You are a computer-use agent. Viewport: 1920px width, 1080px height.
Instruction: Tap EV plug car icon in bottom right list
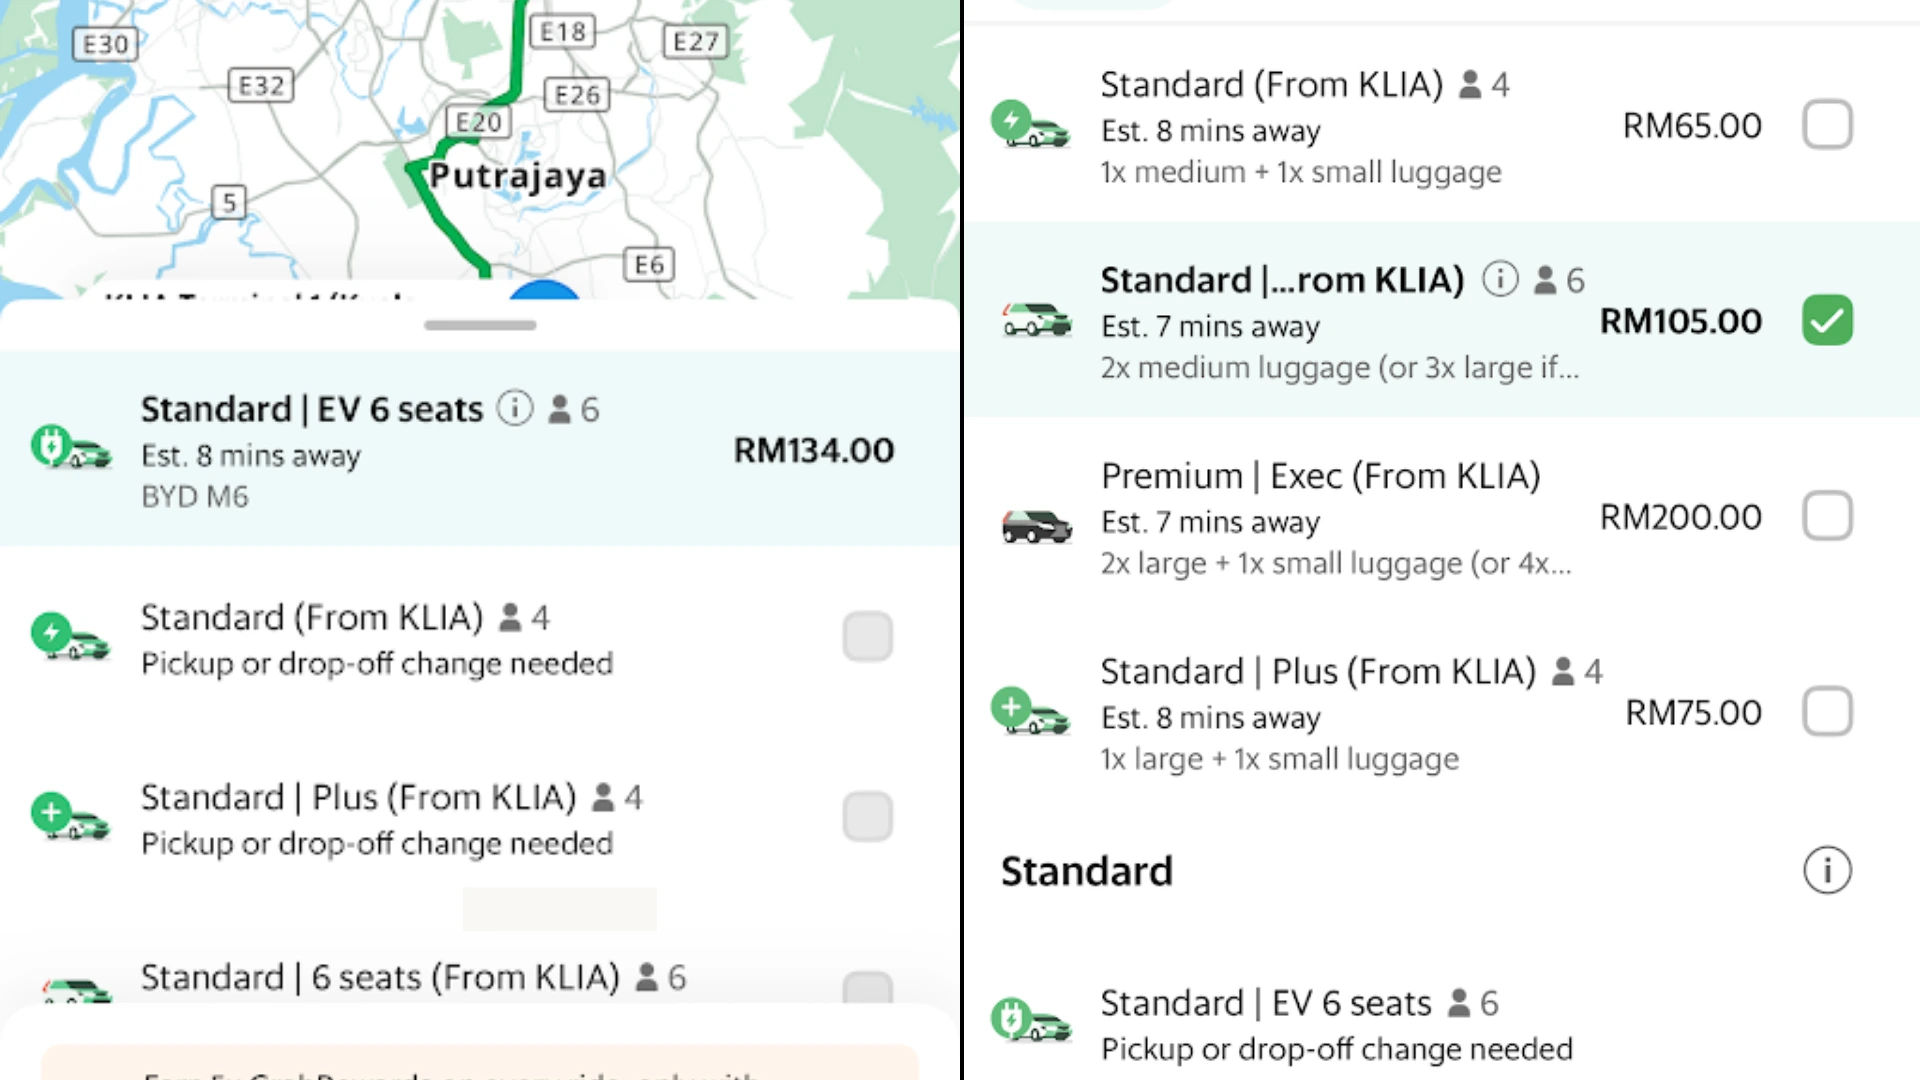tap(1031, 1020)
